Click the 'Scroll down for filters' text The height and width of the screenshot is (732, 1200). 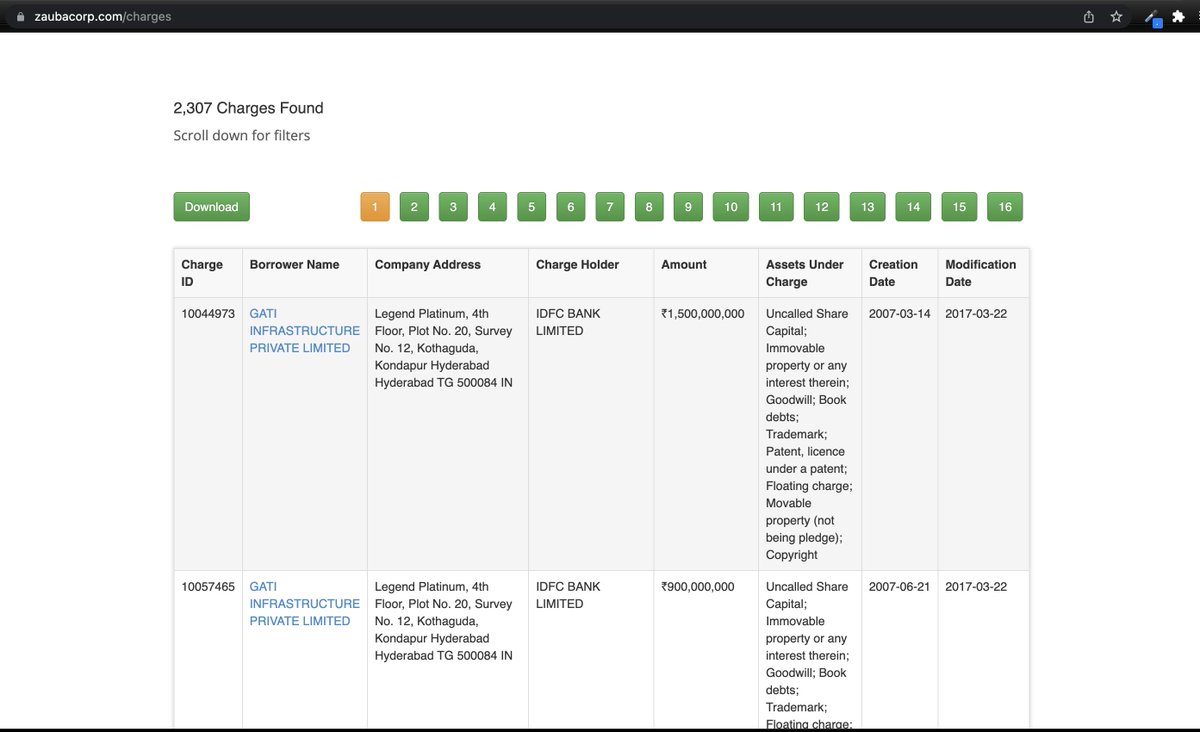[x=242, y=135]
